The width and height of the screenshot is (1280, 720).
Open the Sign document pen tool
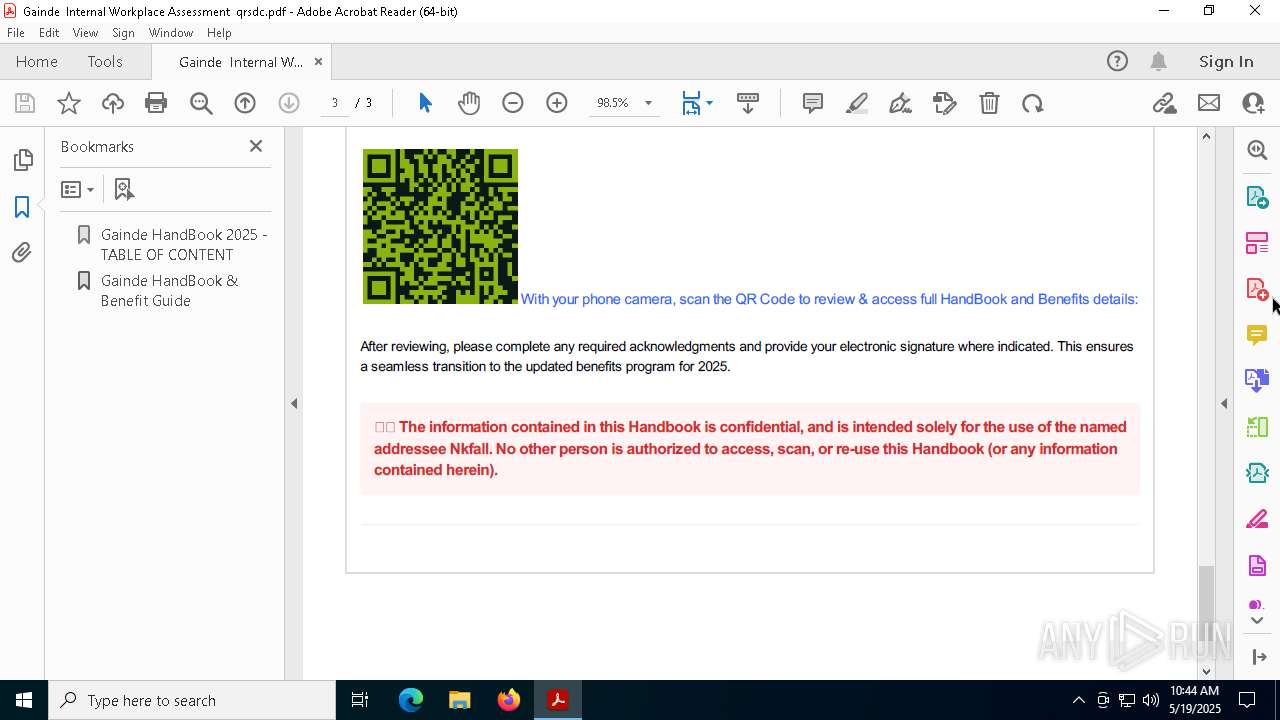pyautogui.click(x=900, y=103)
